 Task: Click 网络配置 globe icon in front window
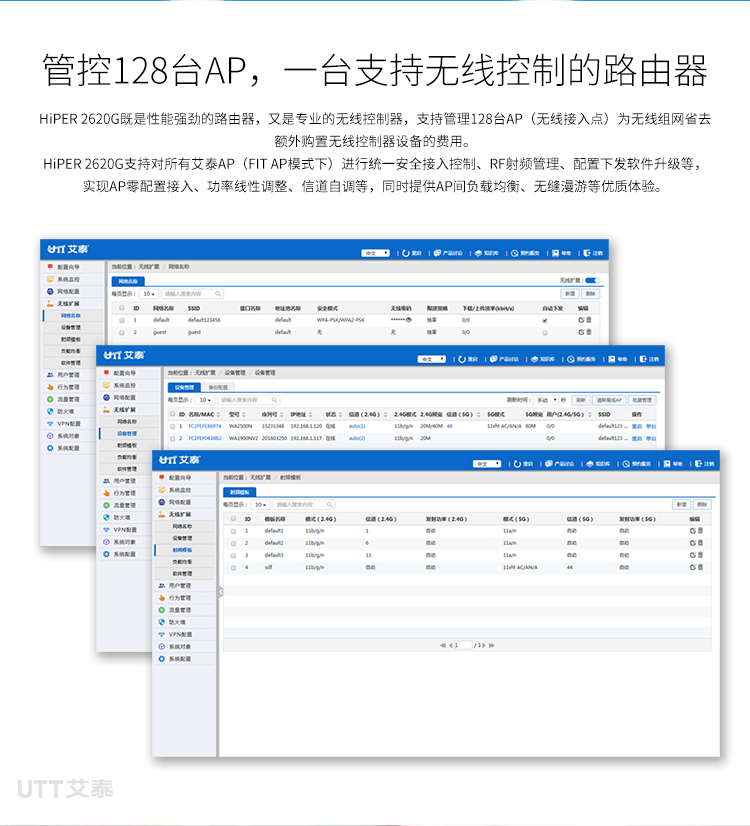(x=162, y=502)
